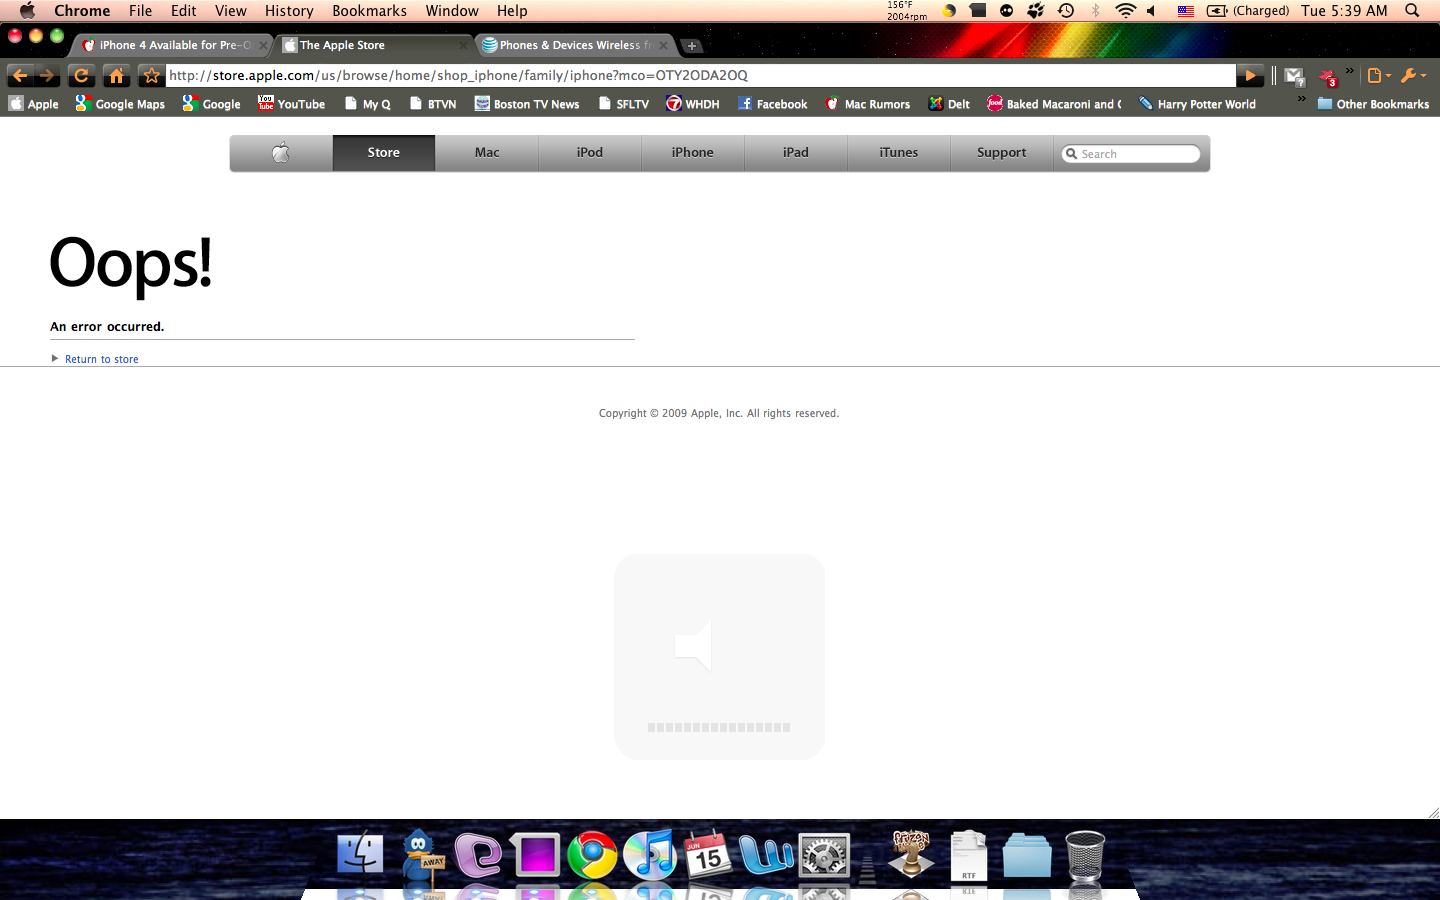1440x900 pixels.
Task: Reload the page with the refresh icon
Action: (81, 75)
